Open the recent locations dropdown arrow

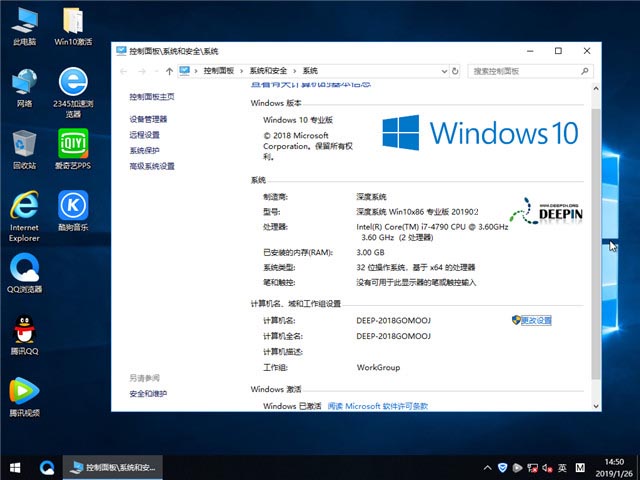[x=156, y=71]
